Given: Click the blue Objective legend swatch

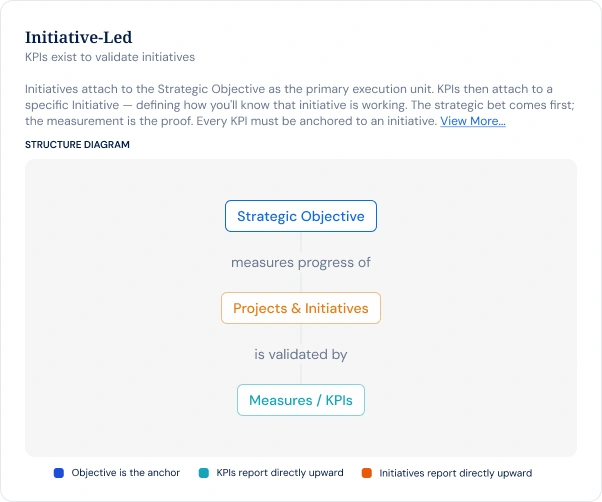Looking at the screenshot, I should (59, 473).
